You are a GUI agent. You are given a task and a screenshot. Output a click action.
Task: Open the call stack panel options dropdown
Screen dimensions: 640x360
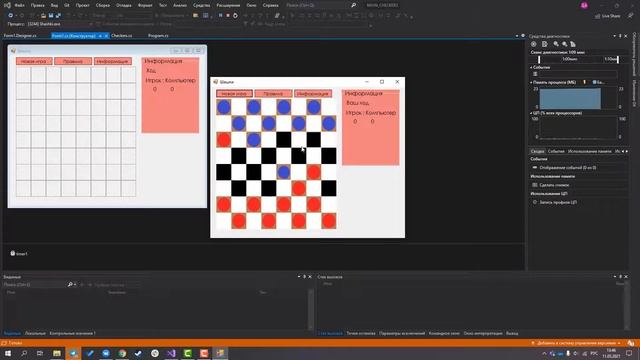coord(615,277)
